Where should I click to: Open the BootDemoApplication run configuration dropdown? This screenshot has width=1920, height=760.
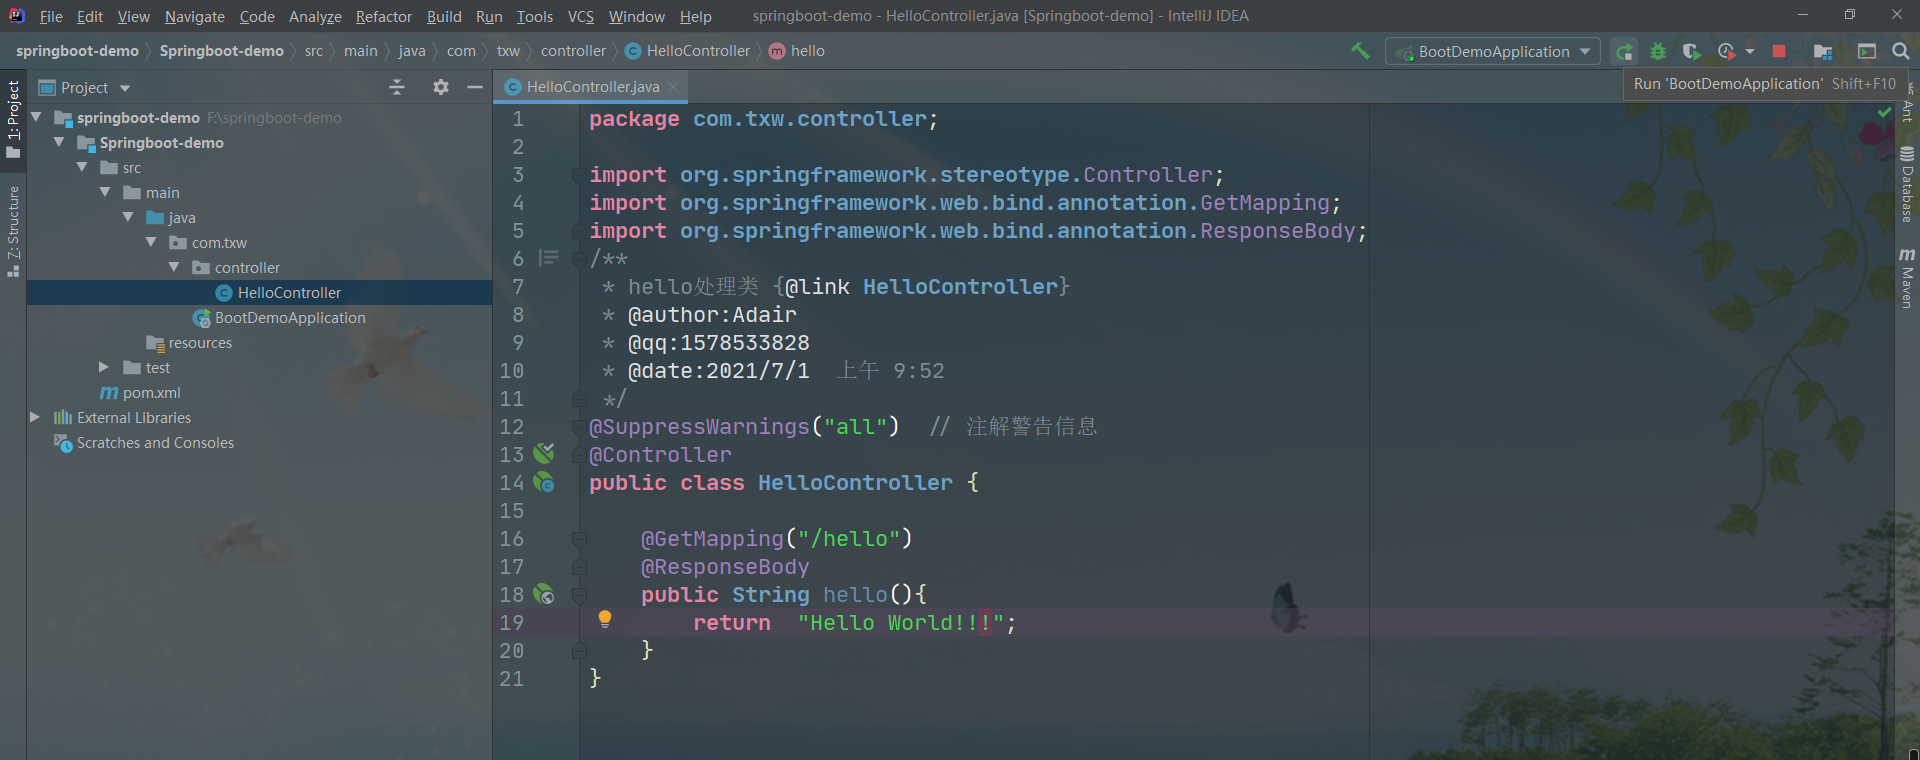point(1493,51)
